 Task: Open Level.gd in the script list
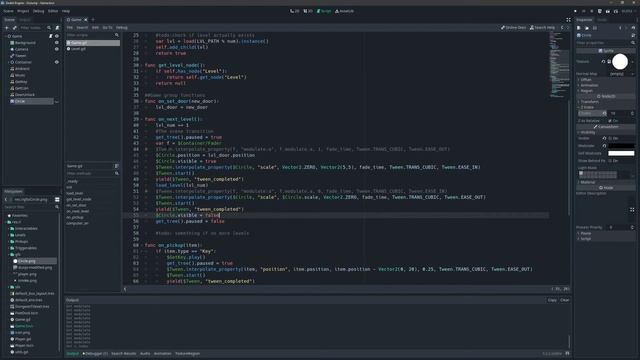point(93,49)
